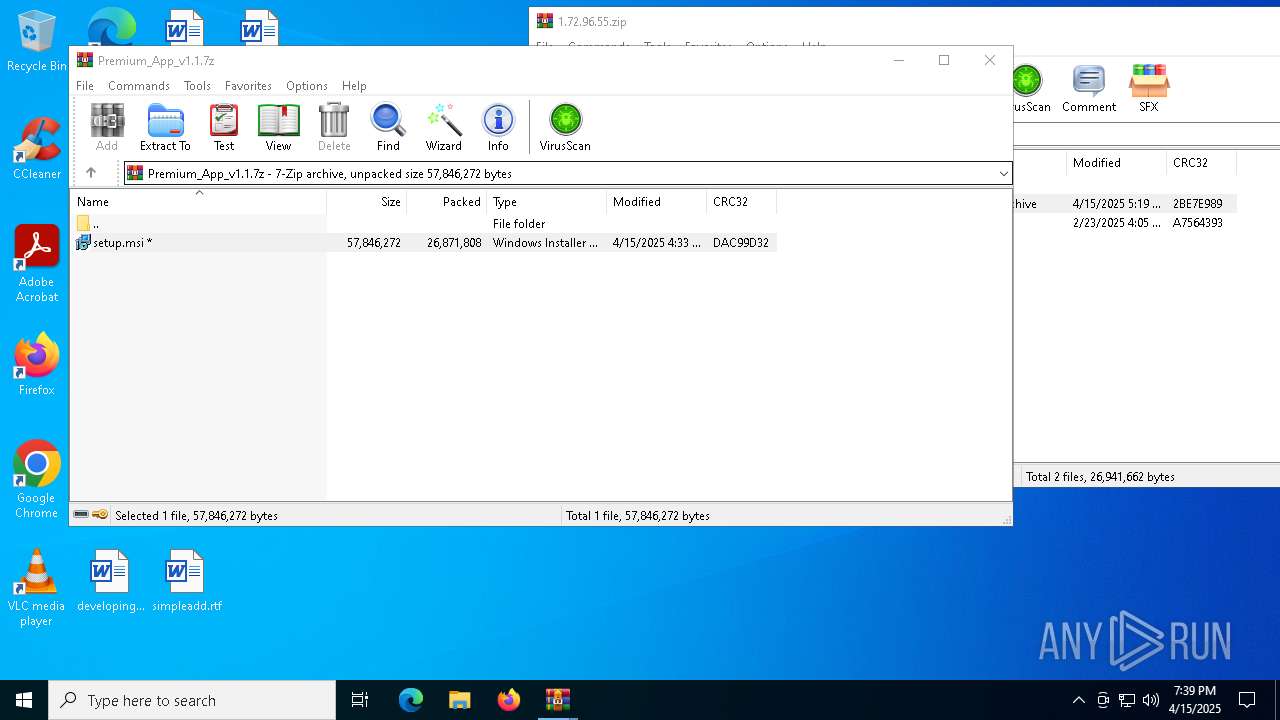Click VirusScan icon in background window

click(1030, 89)
